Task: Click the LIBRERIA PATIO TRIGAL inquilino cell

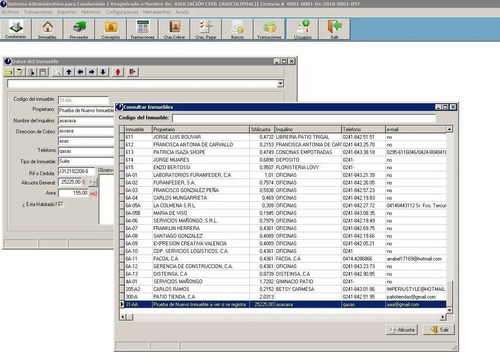Action: 308,137
